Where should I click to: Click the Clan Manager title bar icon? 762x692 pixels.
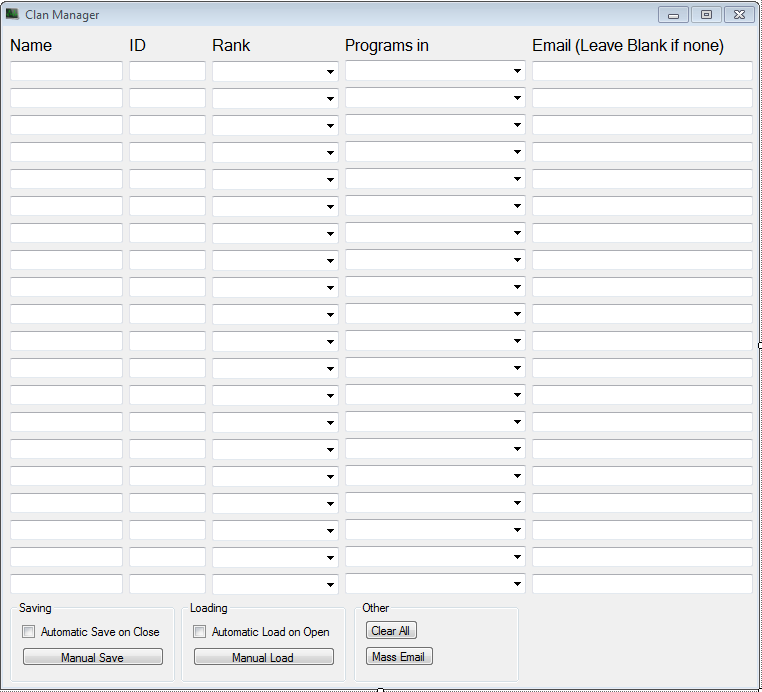click(13, 15)
